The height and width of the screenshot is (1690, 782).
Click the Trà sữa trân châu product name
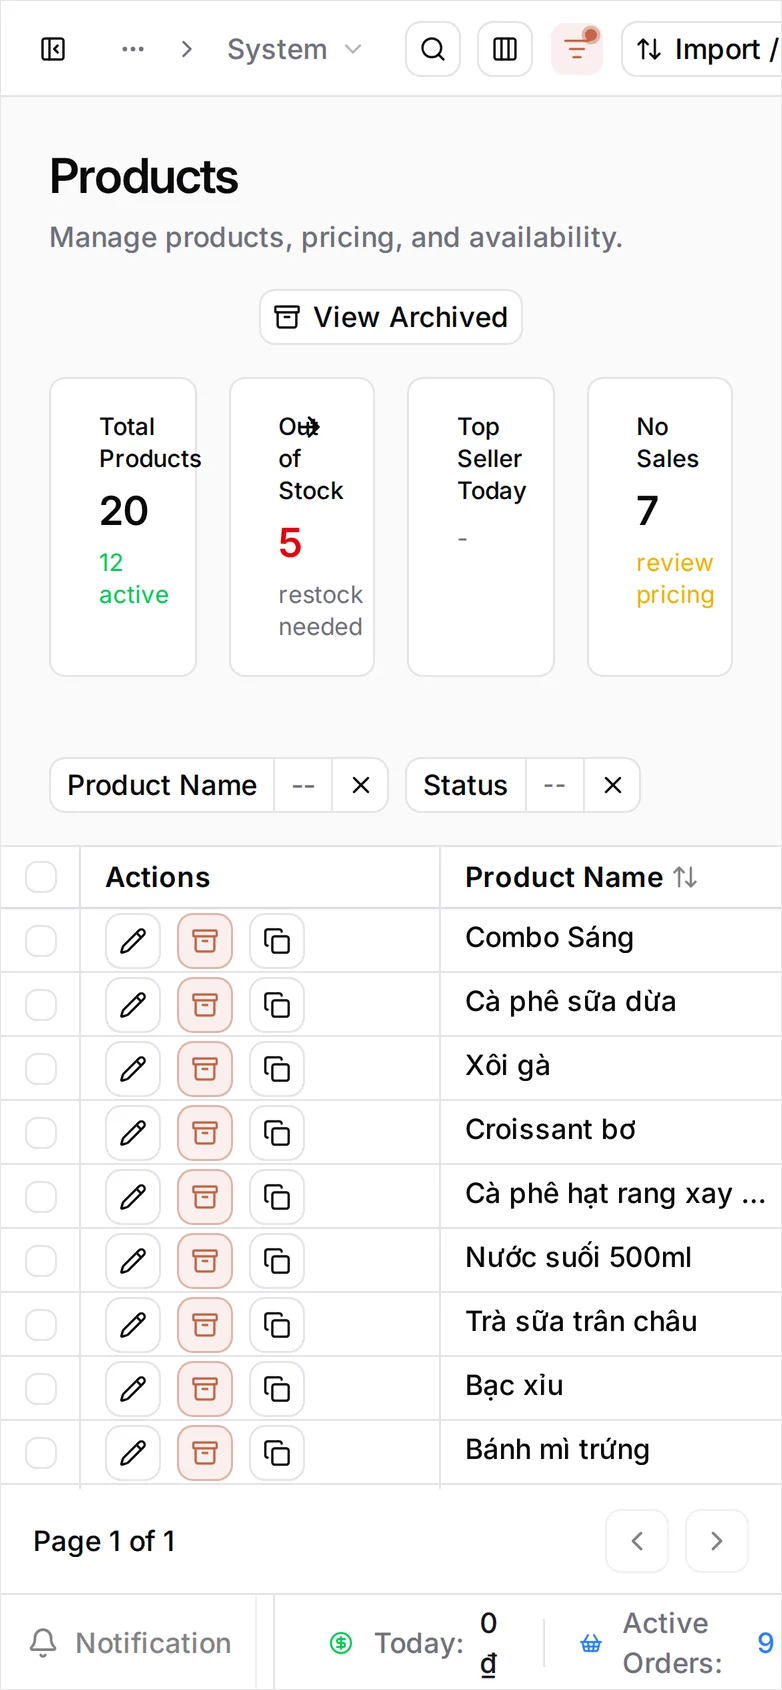[x=581, y=1321]
